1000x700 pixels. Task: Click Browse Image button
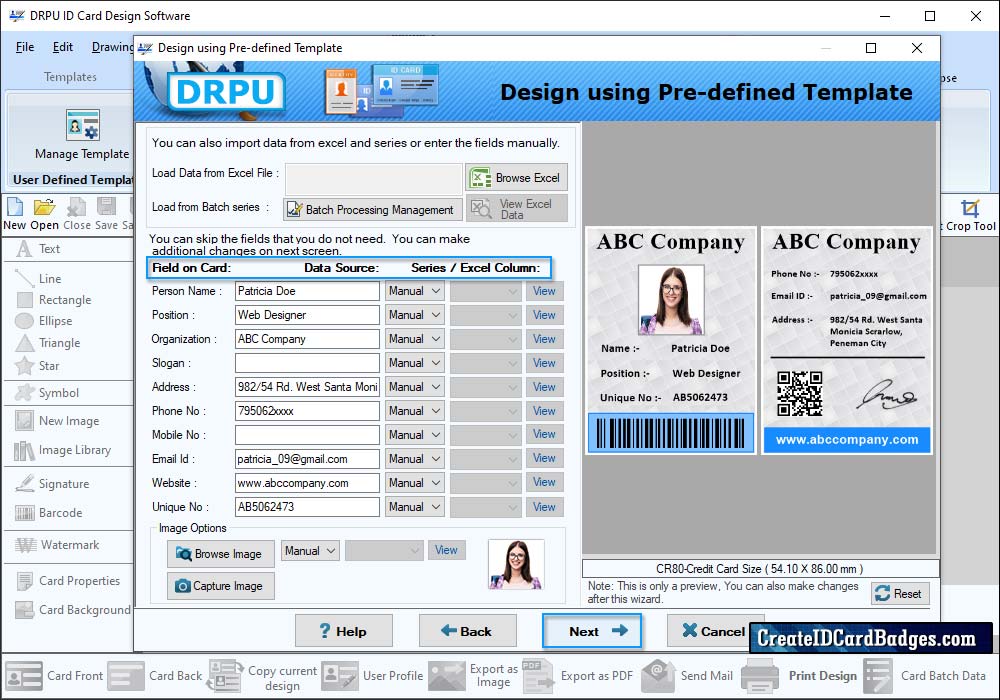221,554
